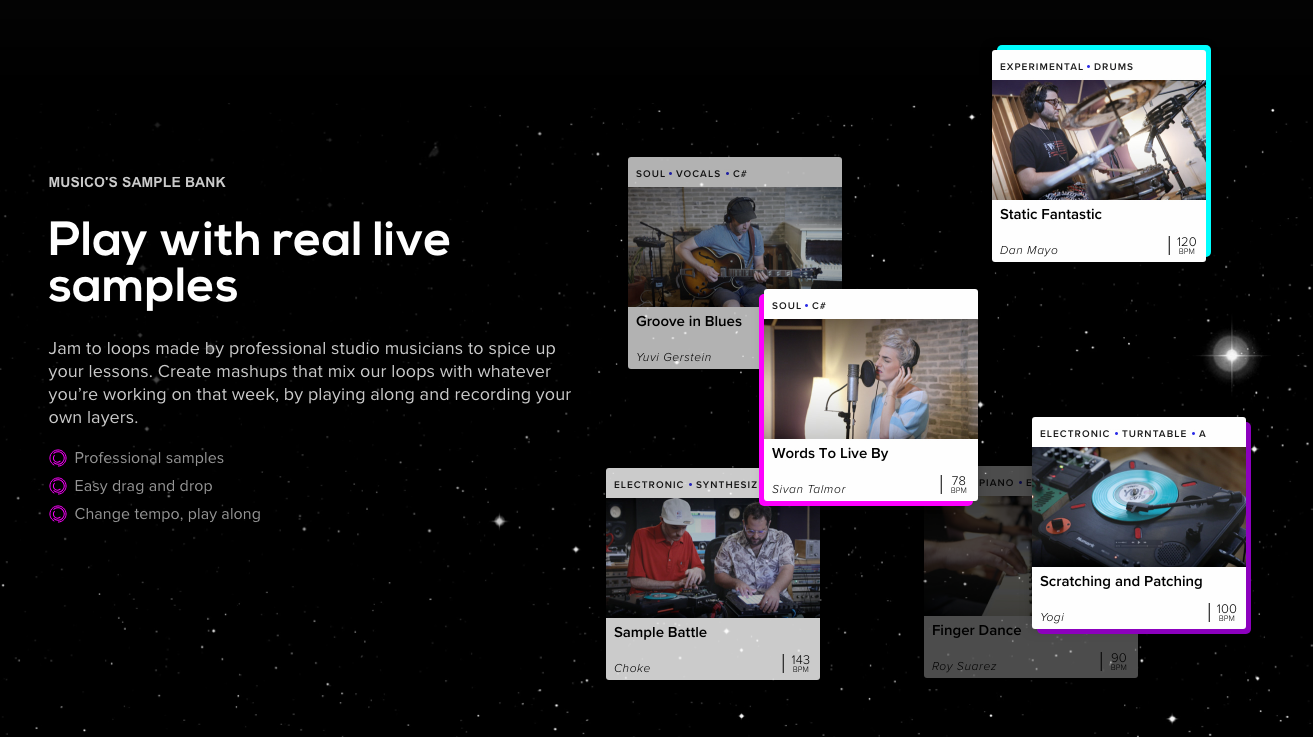Viewport: 1313px width, 737px height.
Task: Click the bullet icon beside Easy drag and drop
Action: [x=57, y=486]
